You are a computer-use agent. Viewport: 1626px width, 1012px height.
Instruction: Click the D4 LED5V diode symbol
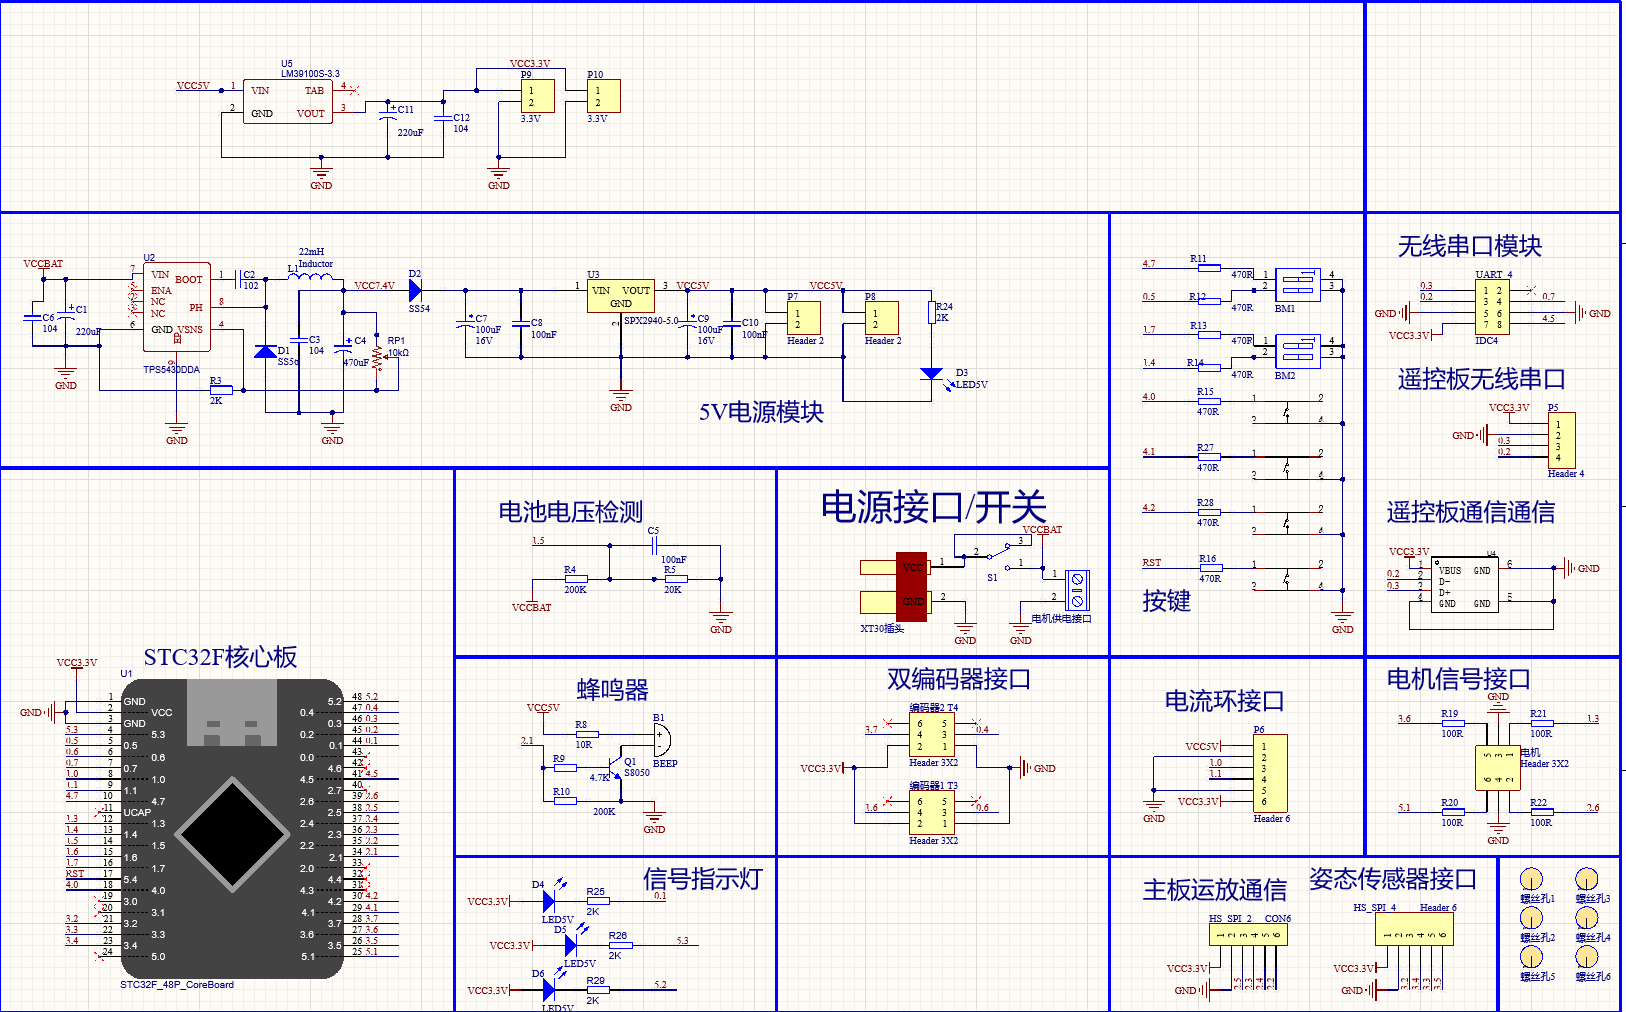[x=549, y=901]
